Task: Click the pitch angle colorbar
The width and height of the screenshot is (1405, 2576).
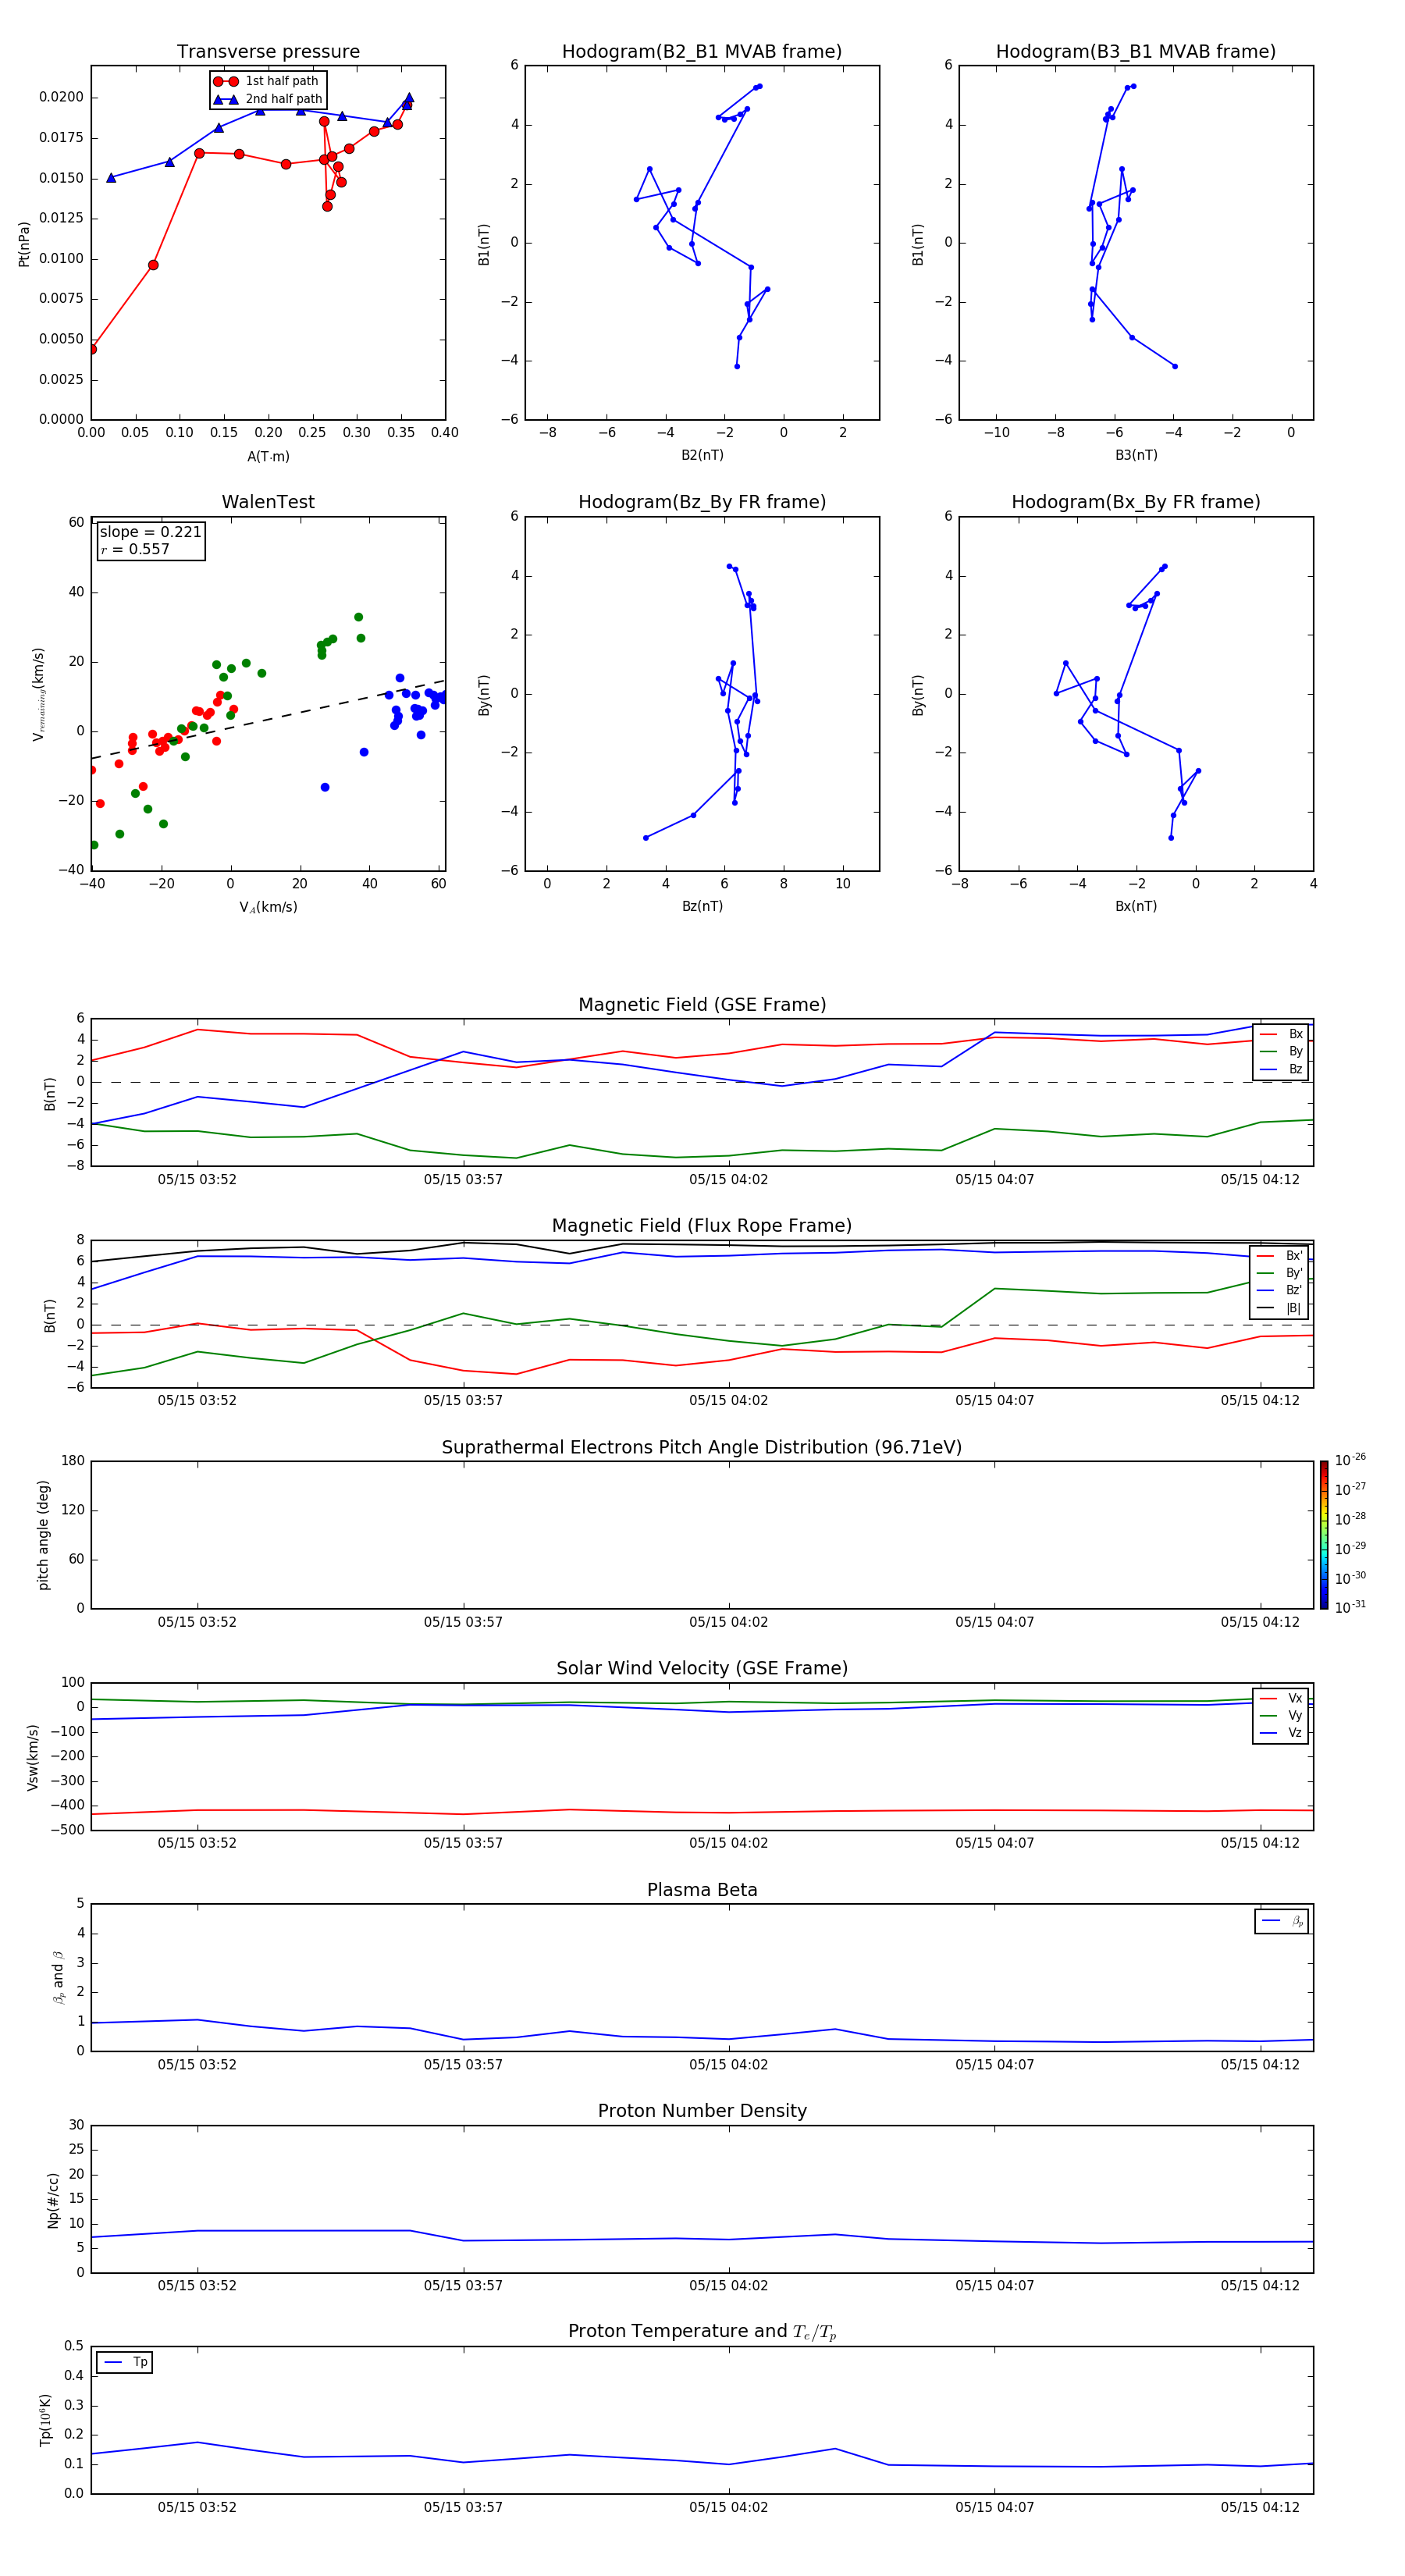Action: coord(1323,1535)
